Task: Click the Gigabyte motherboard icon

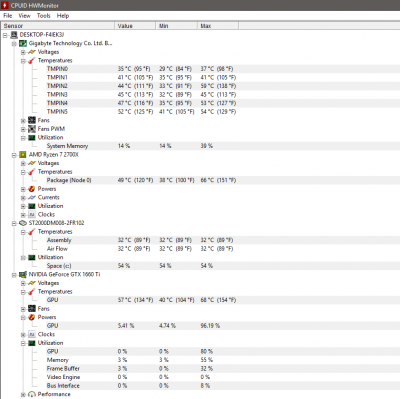Action: [x=23, y=43]
